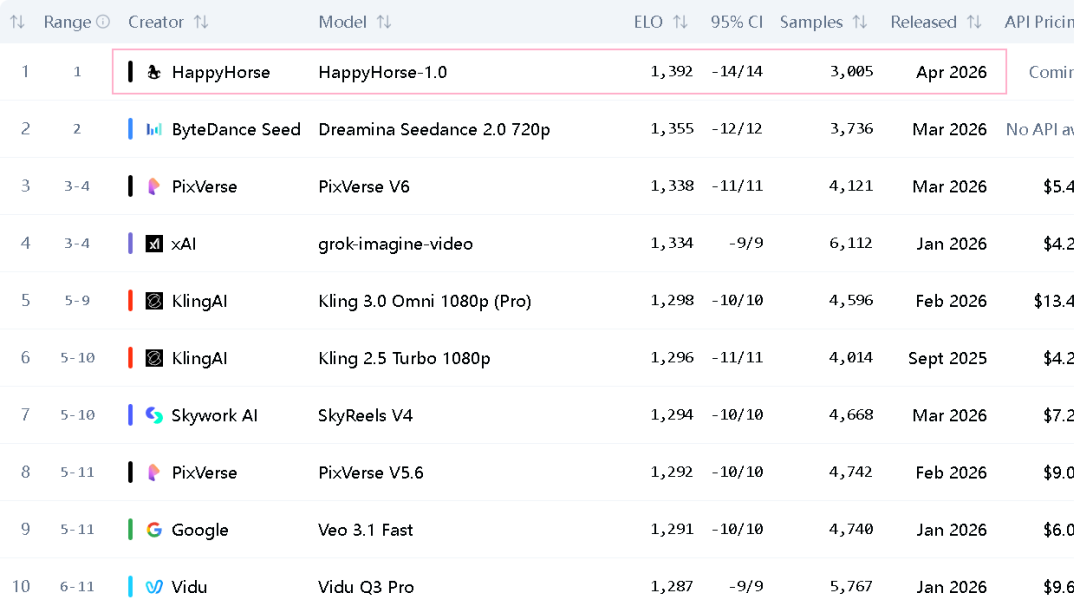Open the xAI creator name

184,243
